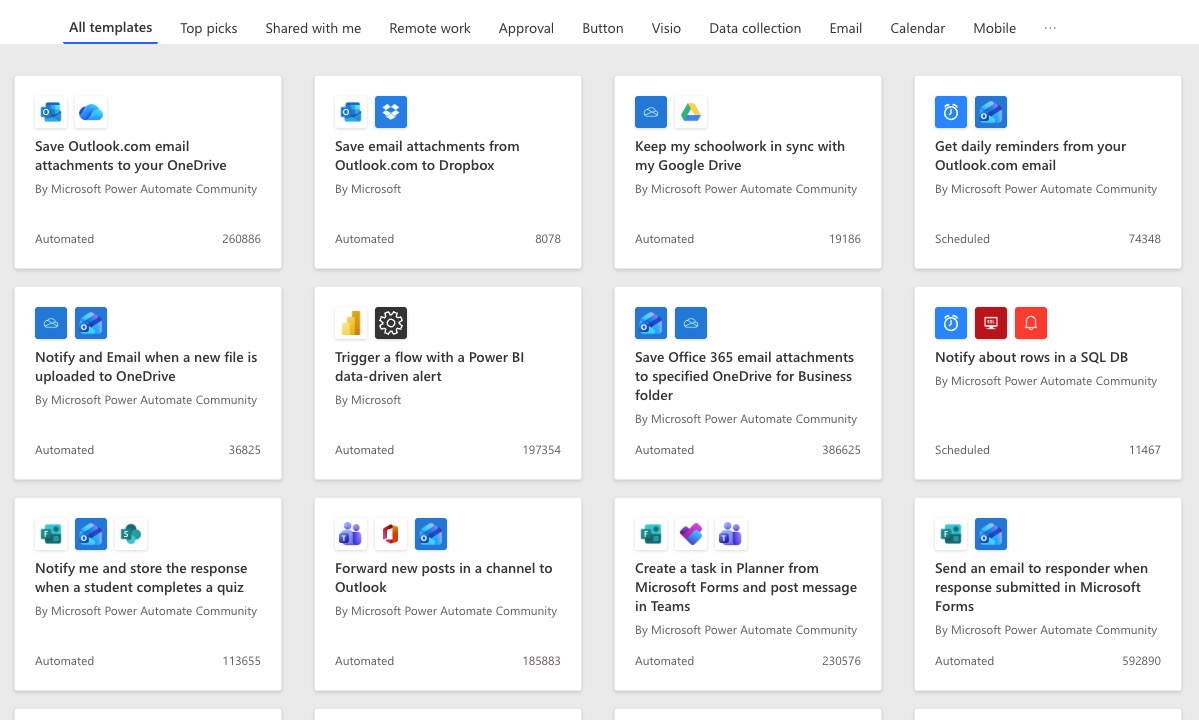Image resolution: width=1199 pixels, height=720 pixels.
Task: Click Teams icon on Create a task in Planner card
Action: tap(730, 534)
